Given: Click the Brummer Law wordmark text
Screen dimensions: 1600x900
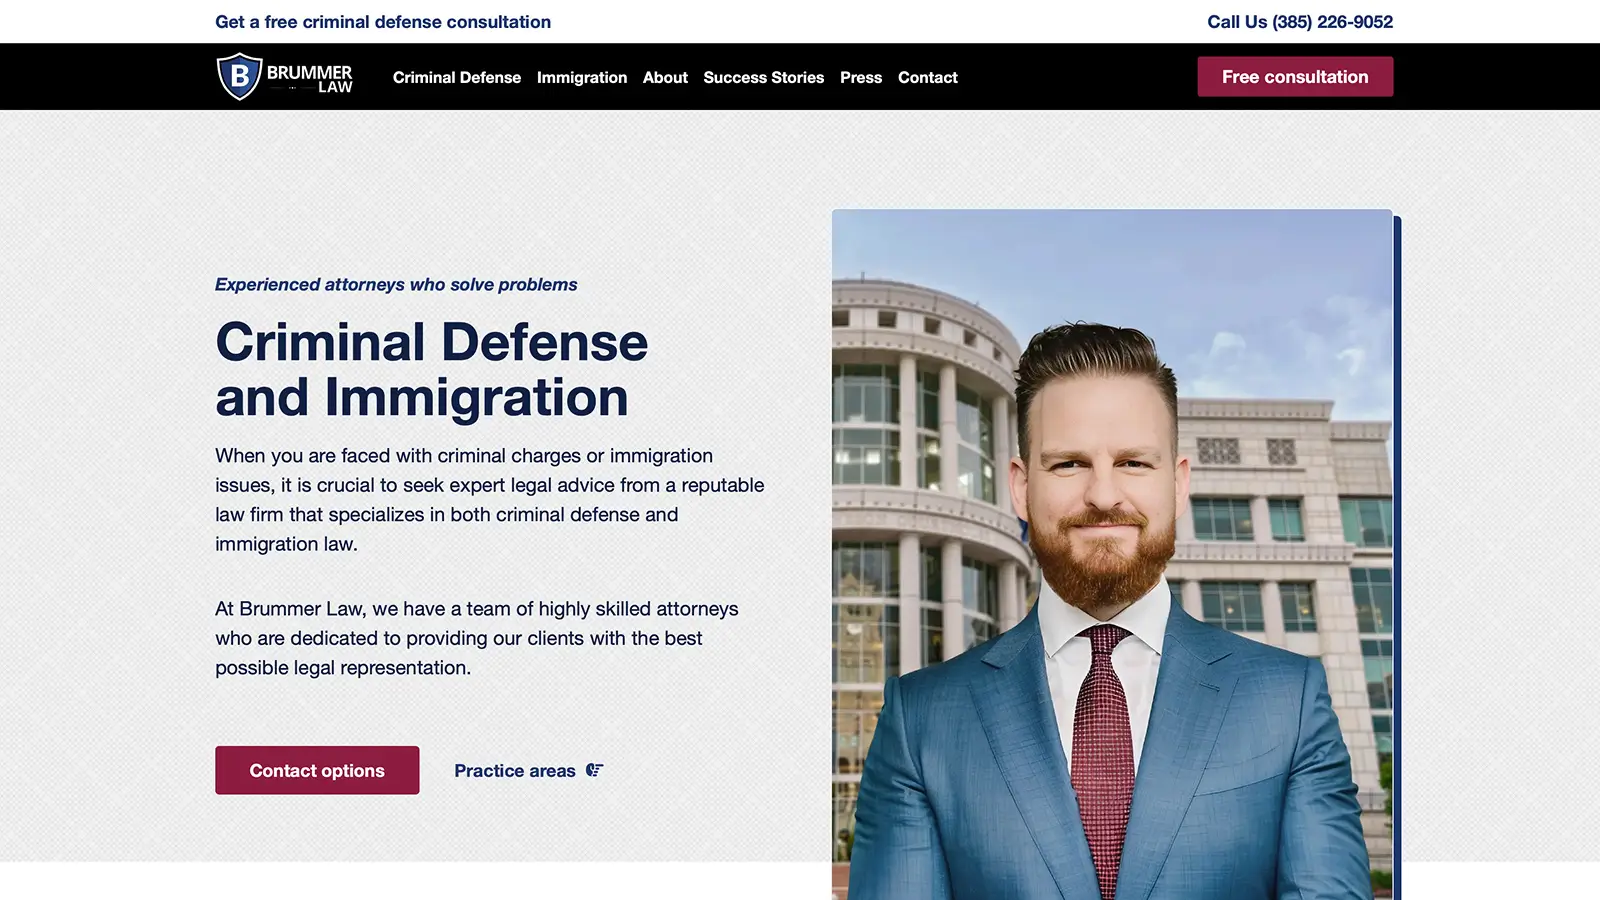Looking at the screenshot, I should click(x=310, y=77).
